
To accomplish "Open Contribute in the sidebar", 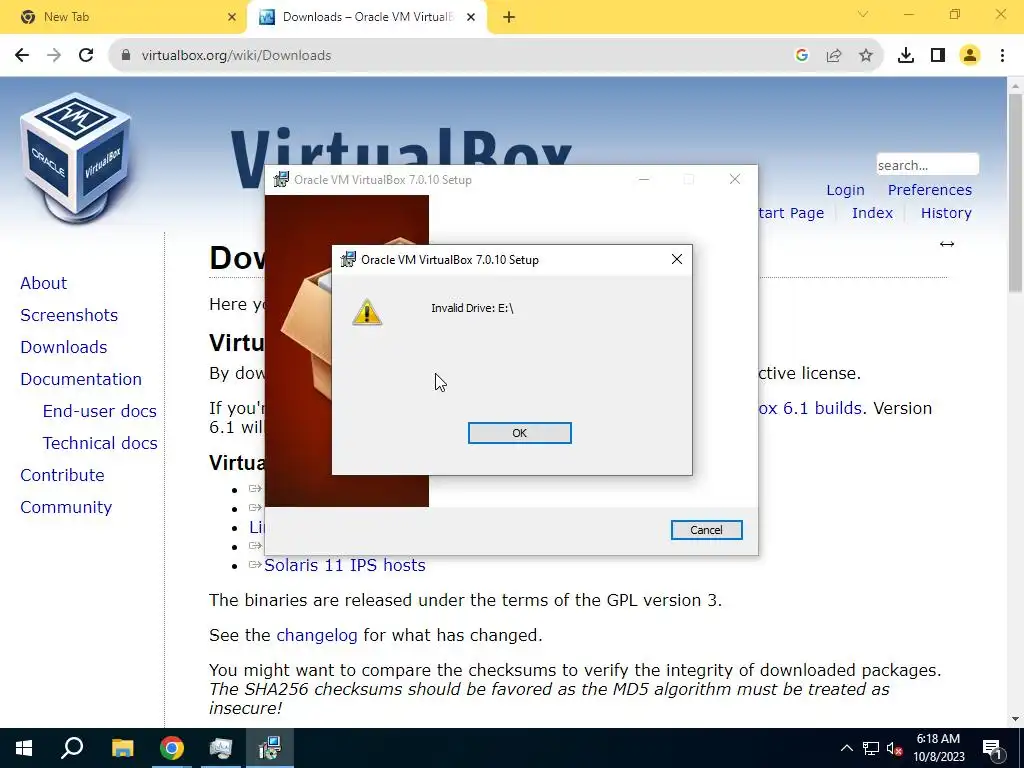I will (62, 475).
